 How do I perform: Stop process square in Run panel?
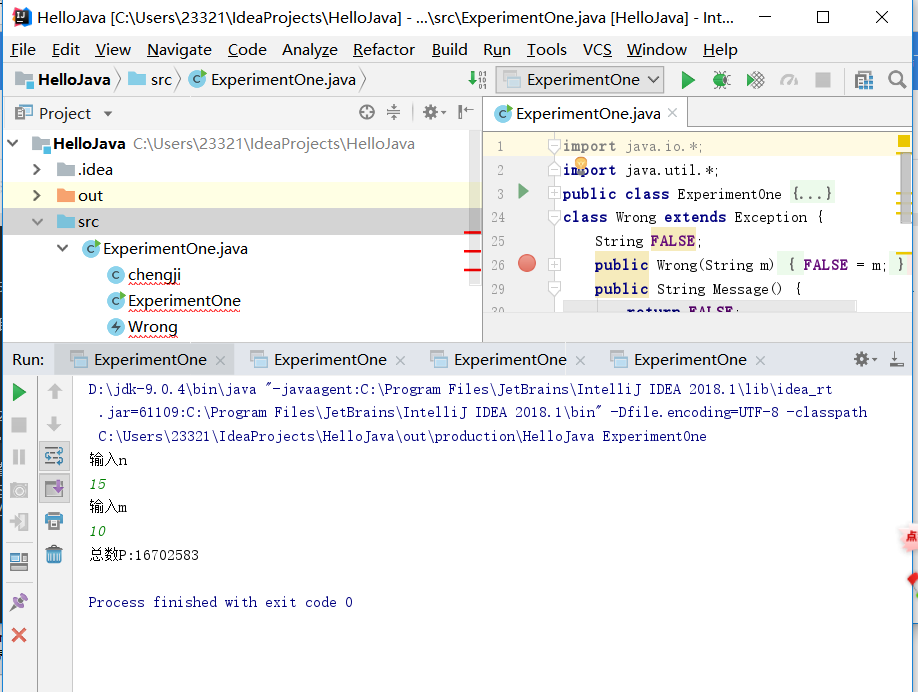click(19, 424)
